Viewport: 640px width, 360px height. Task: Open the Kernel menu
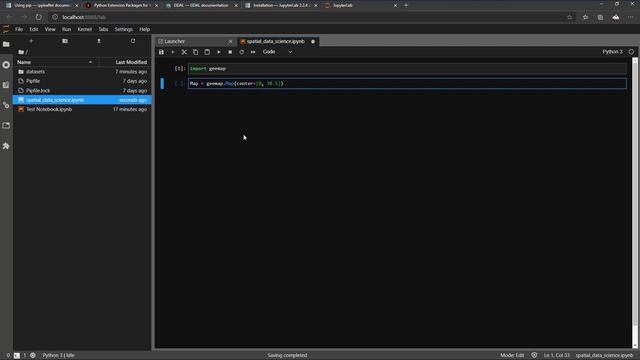coord(84,29)
